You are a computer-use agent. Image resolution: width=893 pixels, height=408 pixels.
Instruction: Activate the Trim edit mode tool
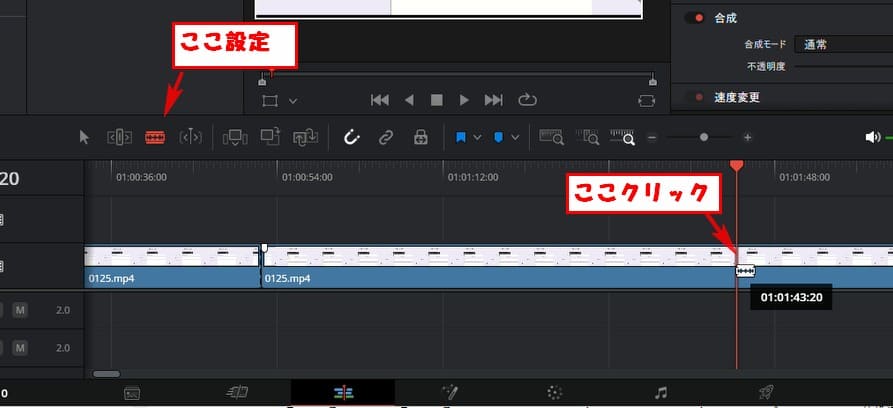coord(119,137)
